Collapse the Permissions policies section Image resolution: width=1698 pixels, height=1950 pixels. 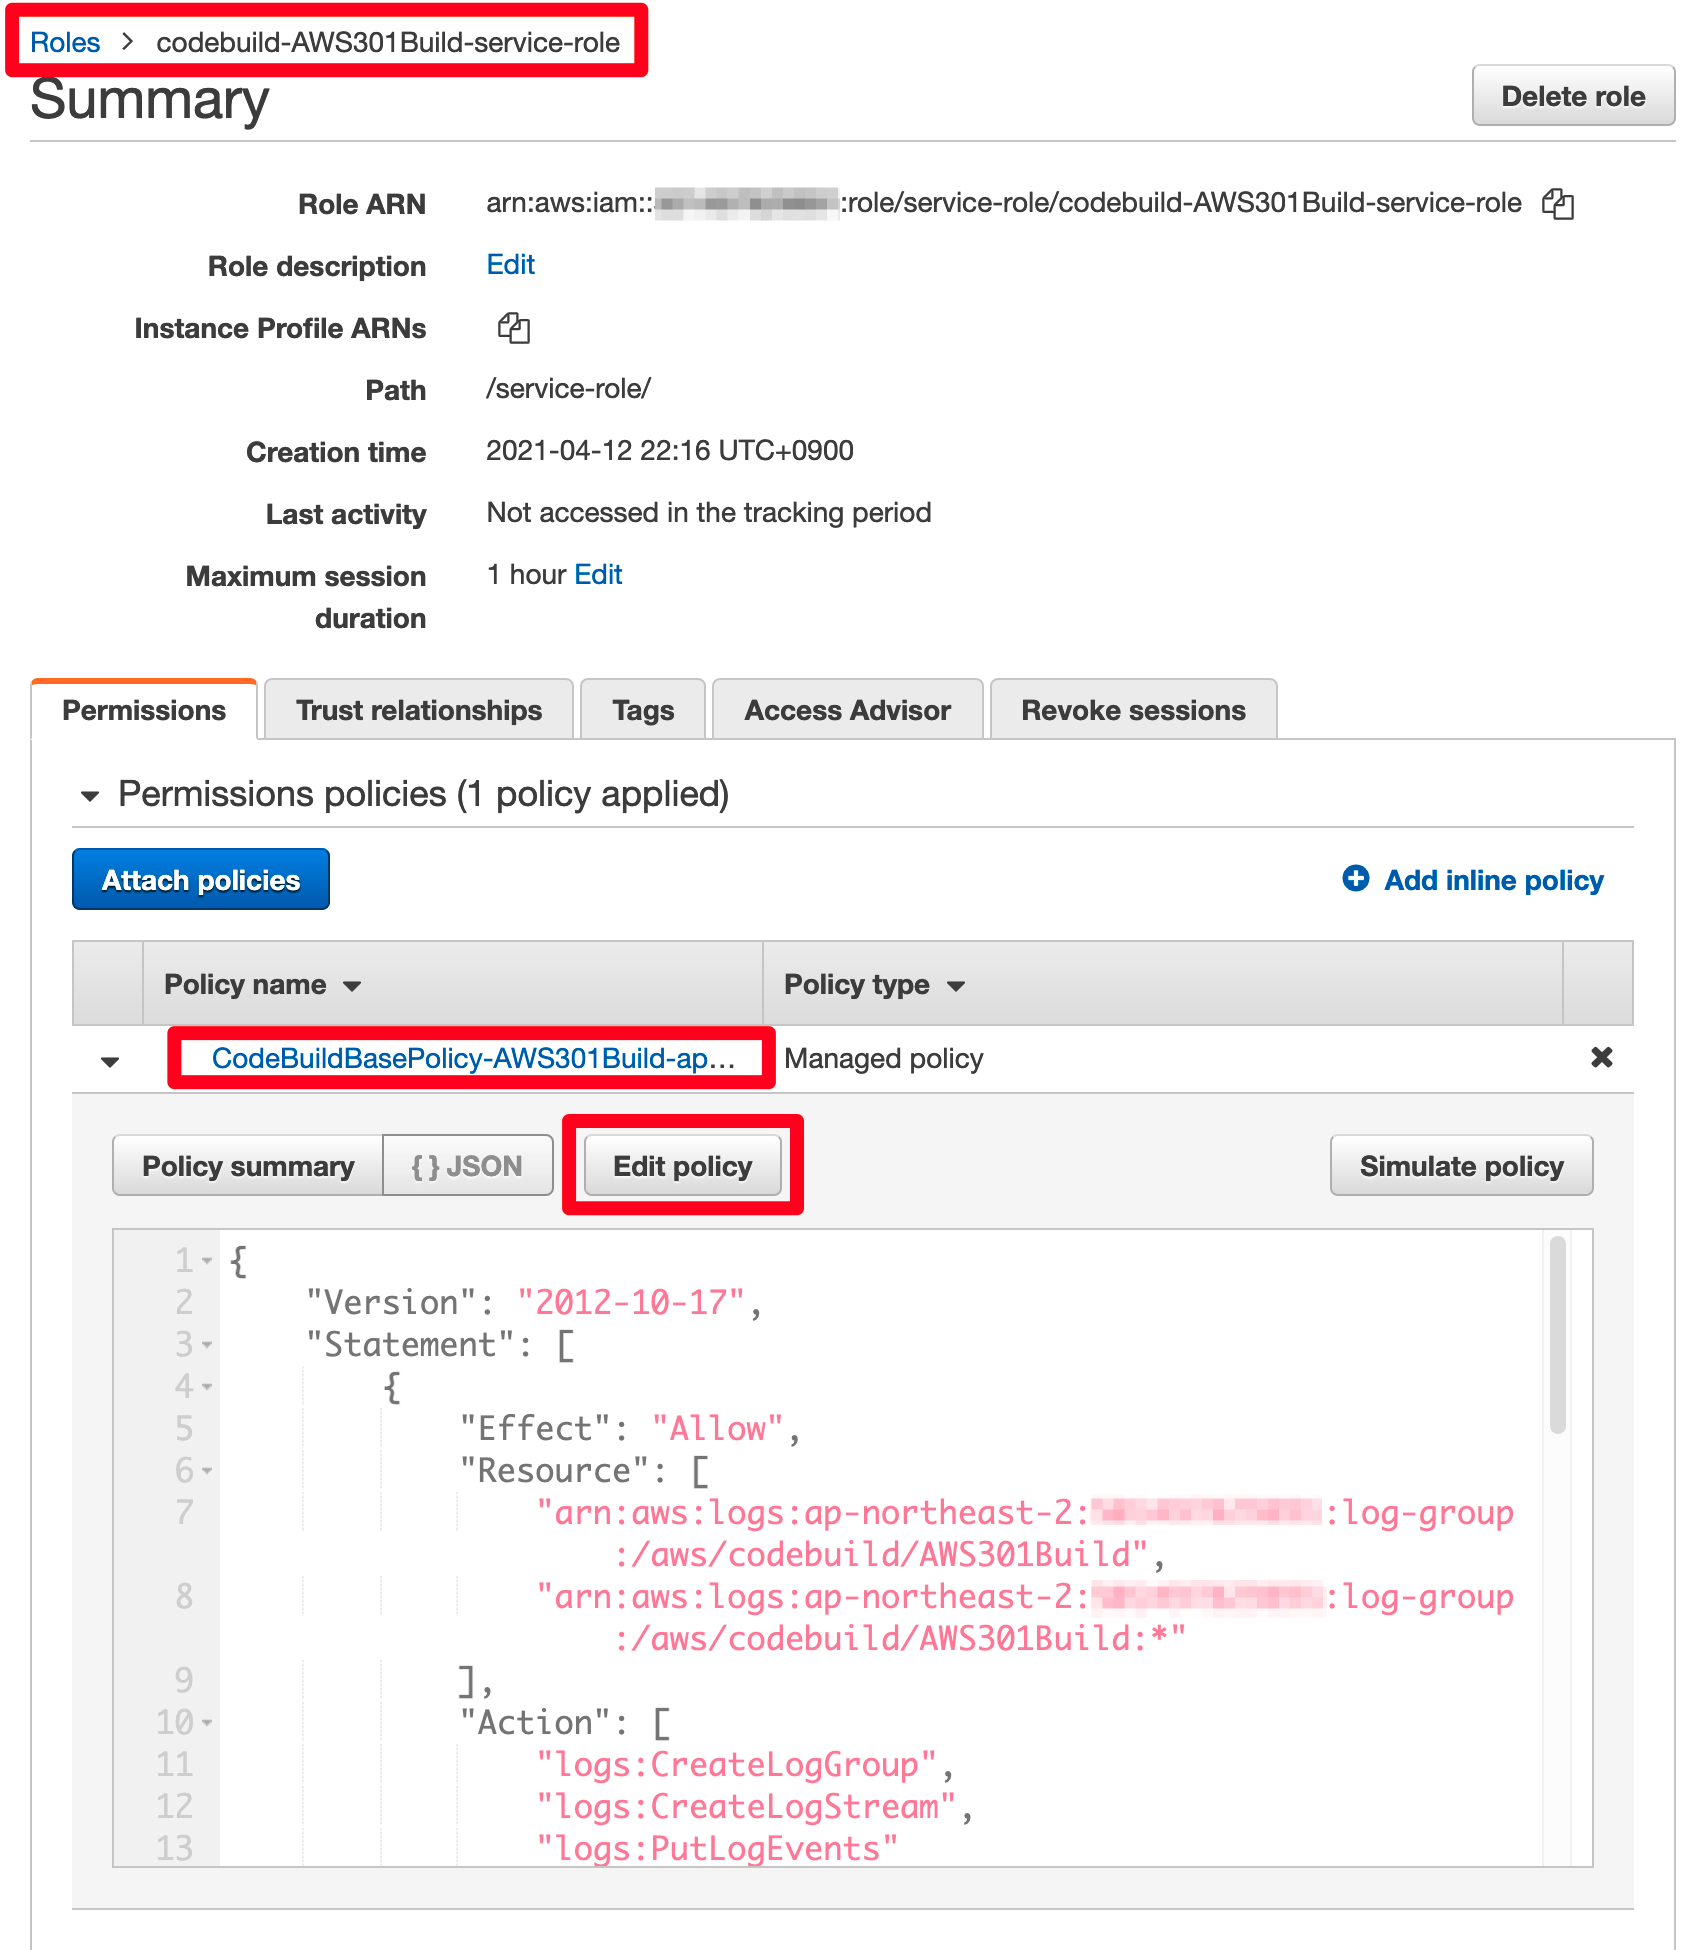tap(90, 797)
